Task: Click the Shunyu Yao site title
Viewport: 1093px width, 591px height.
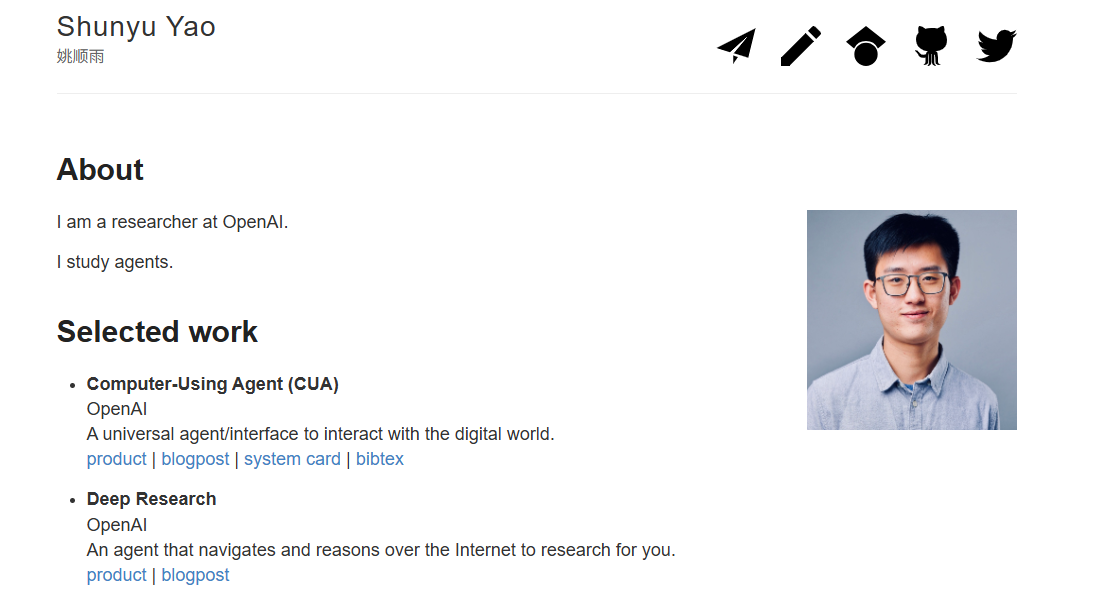Action: [x=136, y=27]
